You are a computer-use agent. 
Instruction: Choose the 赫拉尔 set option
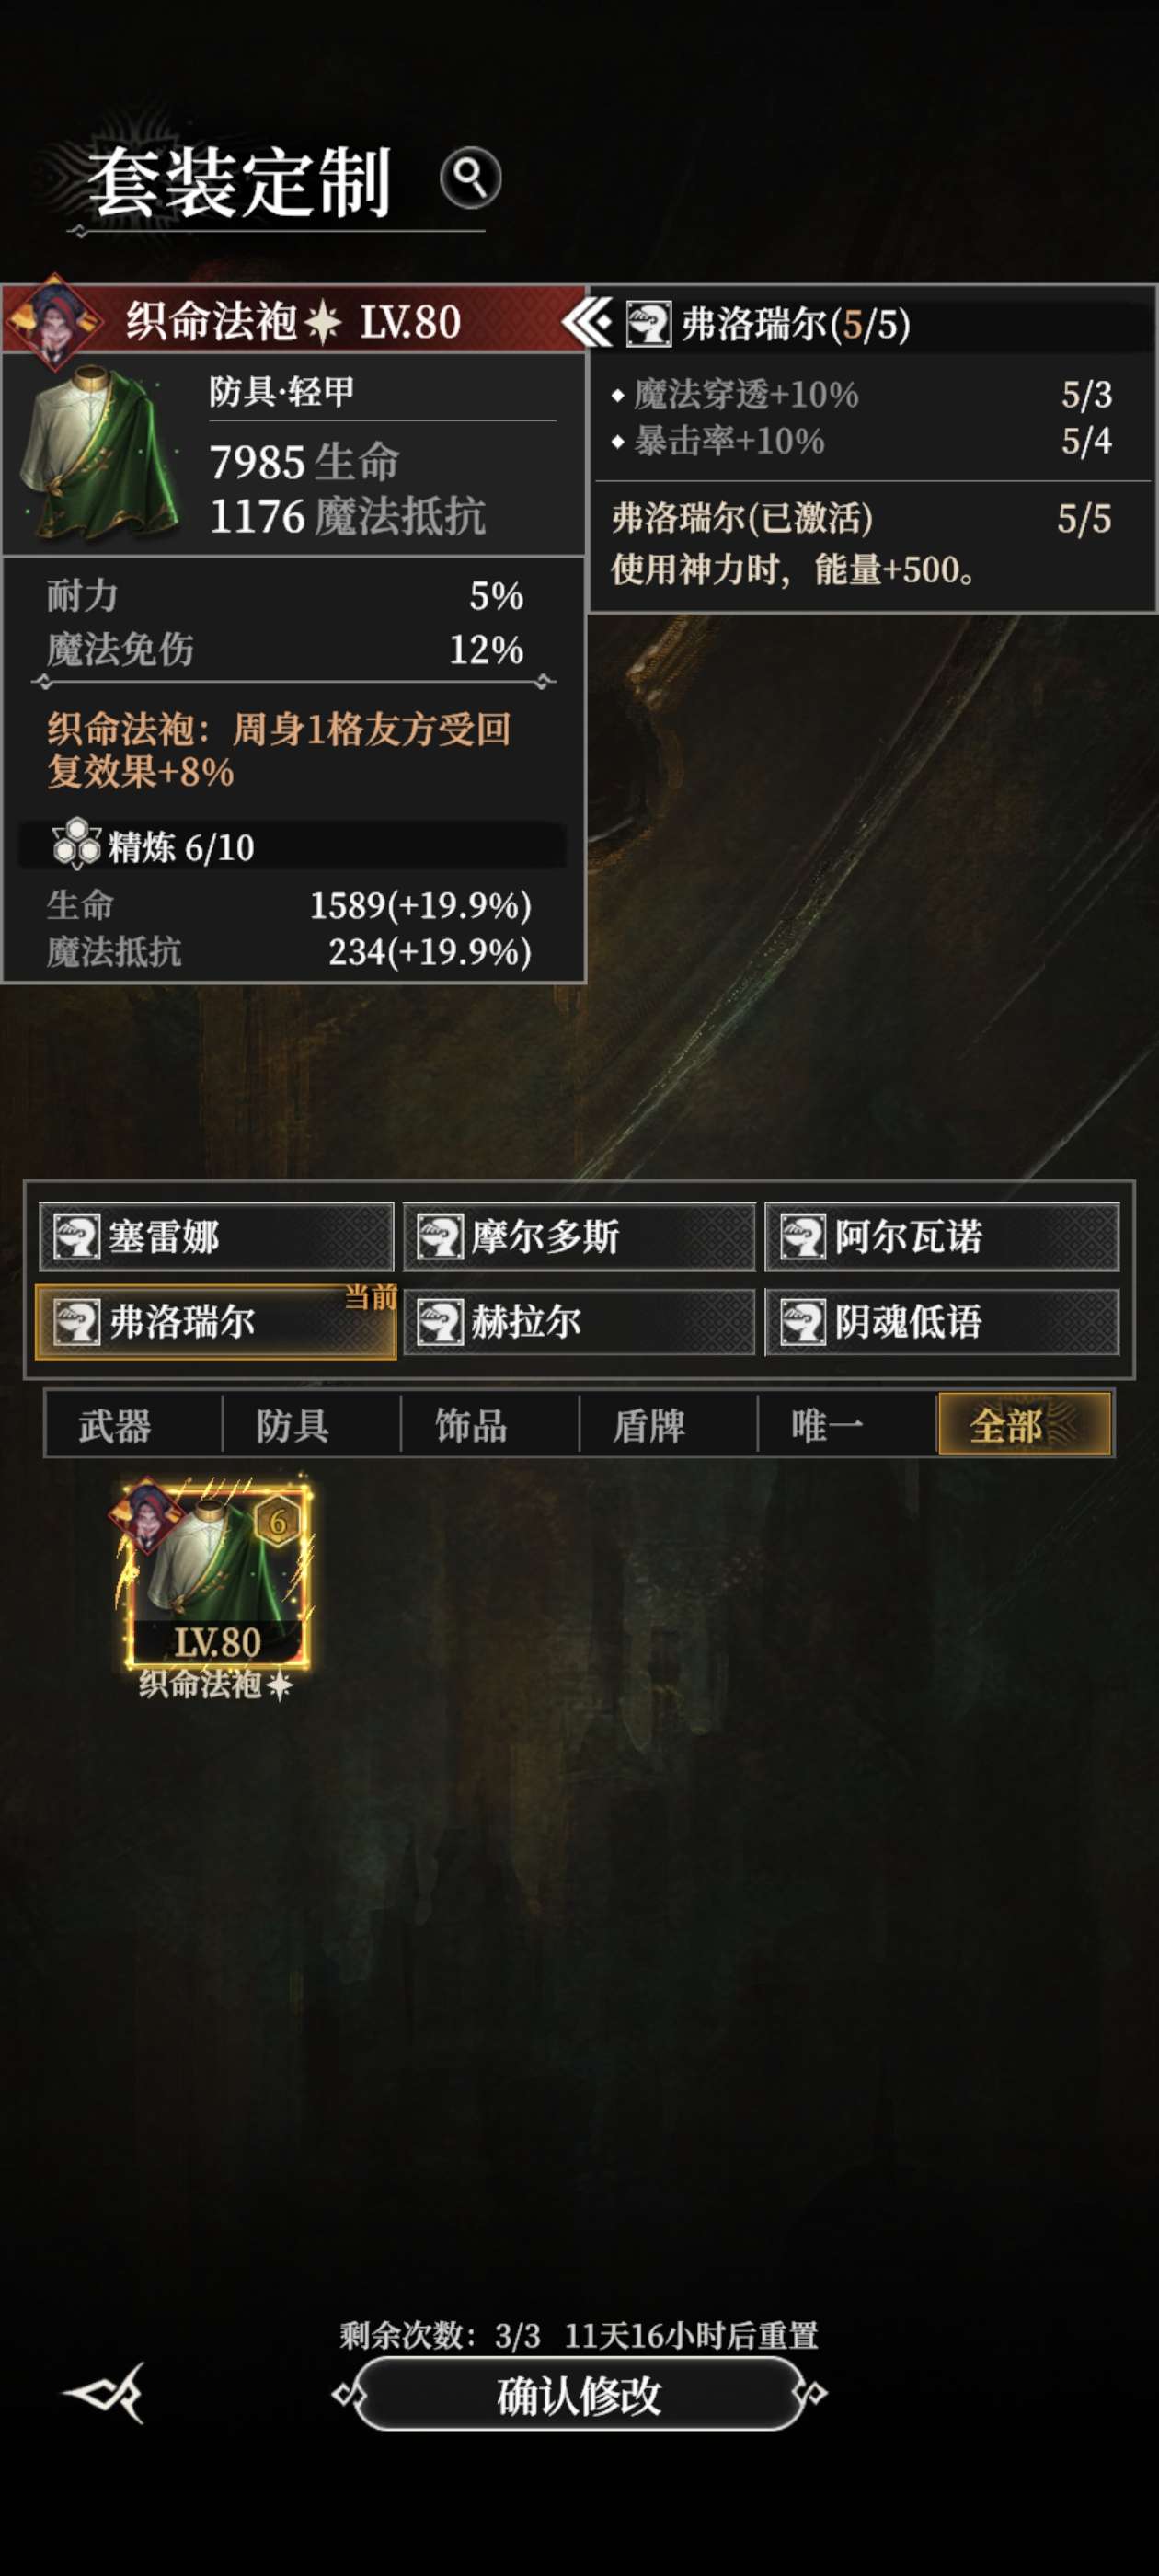579,1321
